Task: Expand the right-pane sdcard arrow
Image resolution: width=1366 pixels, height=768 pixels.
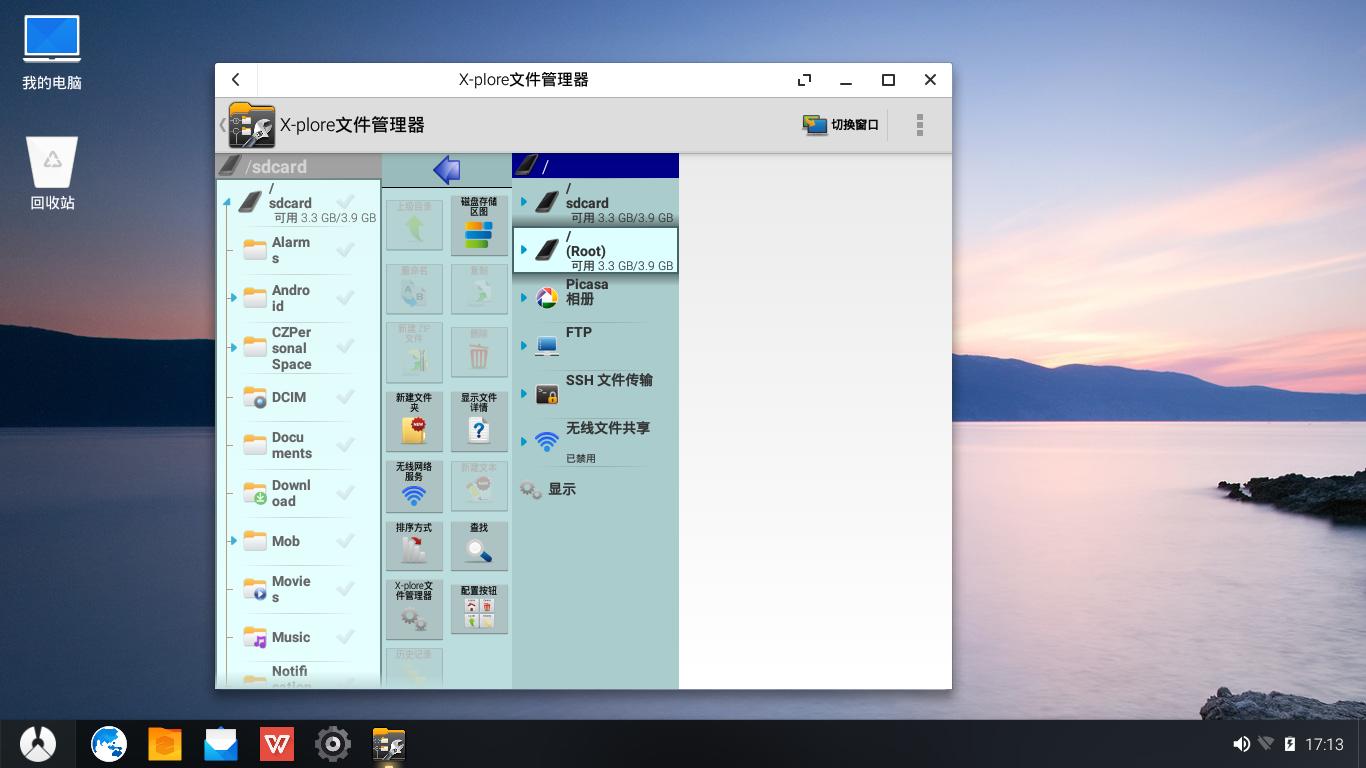Action: [x=523, y=202]
